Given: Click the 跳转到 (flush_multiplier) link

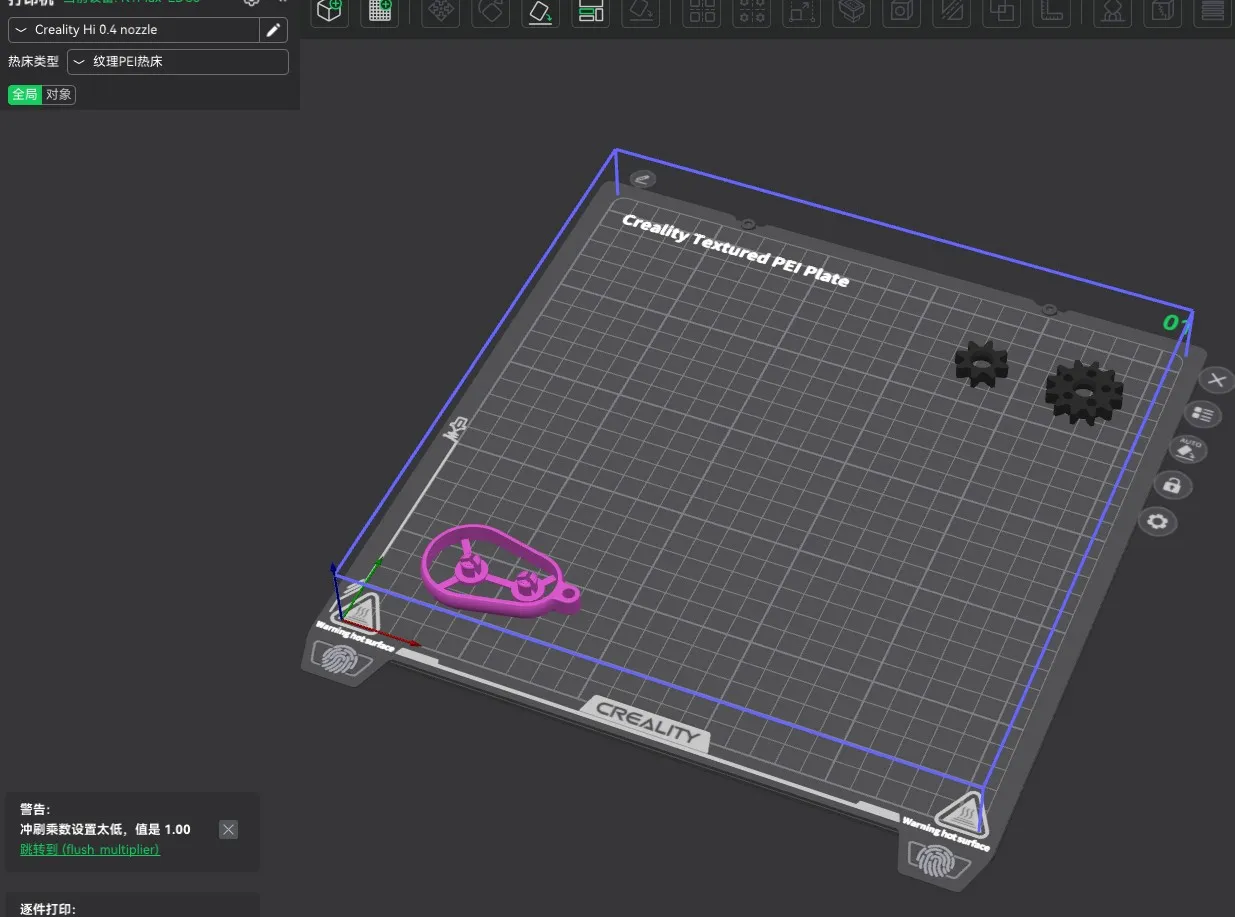Looking at the screenshot, I should click(90, 850).
